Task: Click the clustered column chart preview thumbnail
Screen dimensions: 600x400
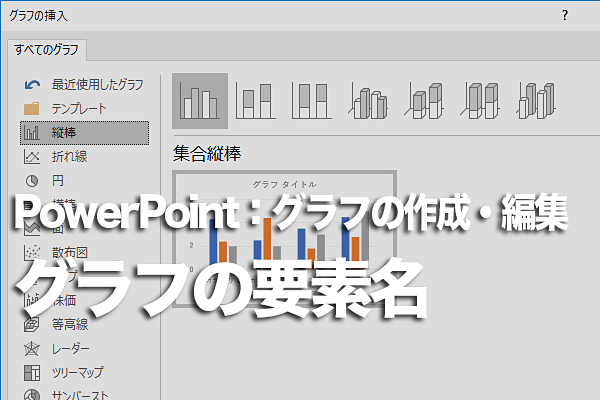Action: (x=284, y=238)
